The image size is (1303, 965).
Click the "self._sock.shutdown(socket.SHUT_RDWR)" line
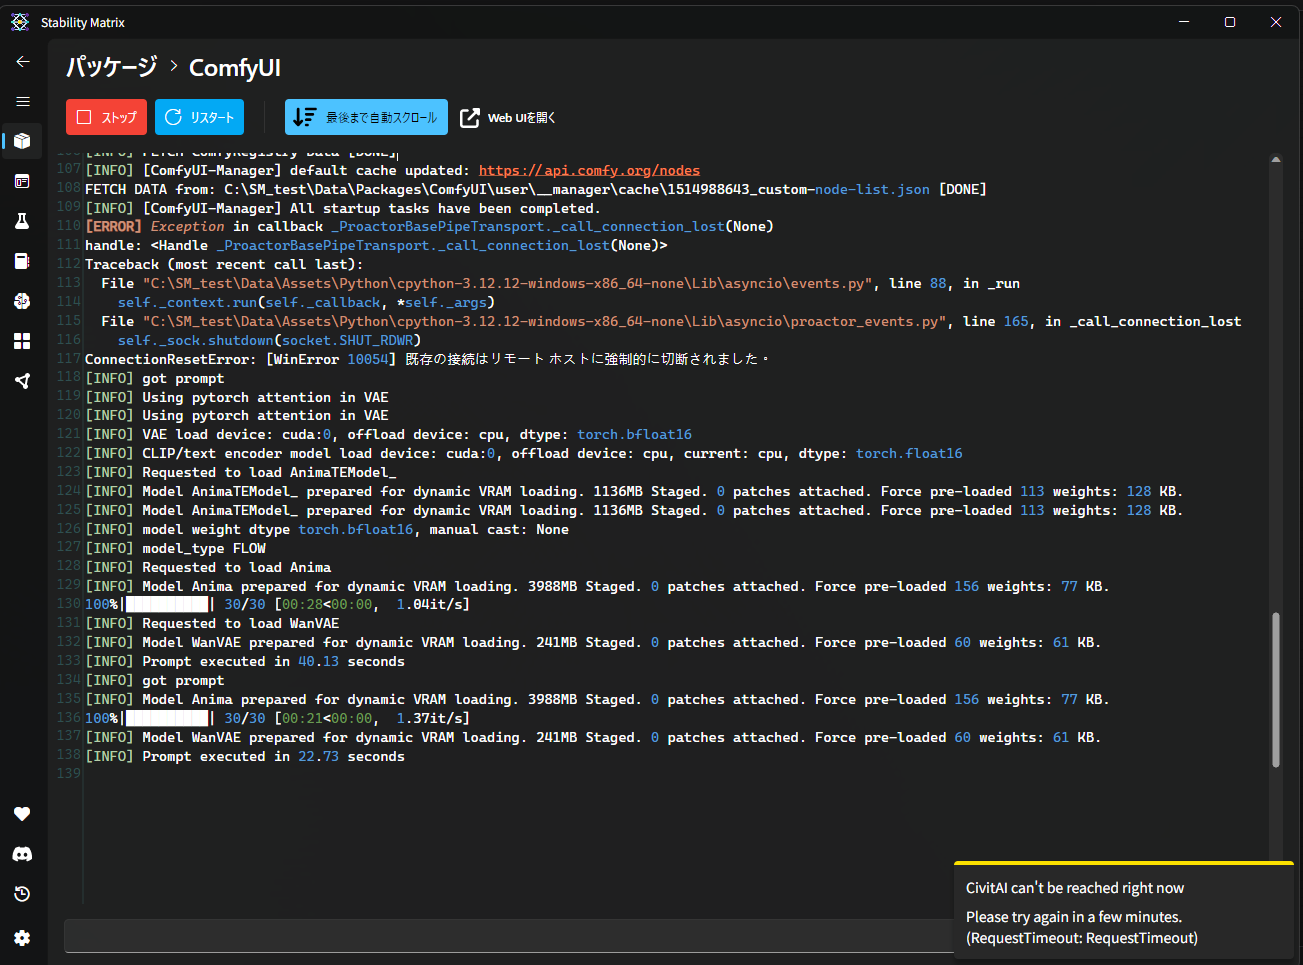click(x=269, y=340)
